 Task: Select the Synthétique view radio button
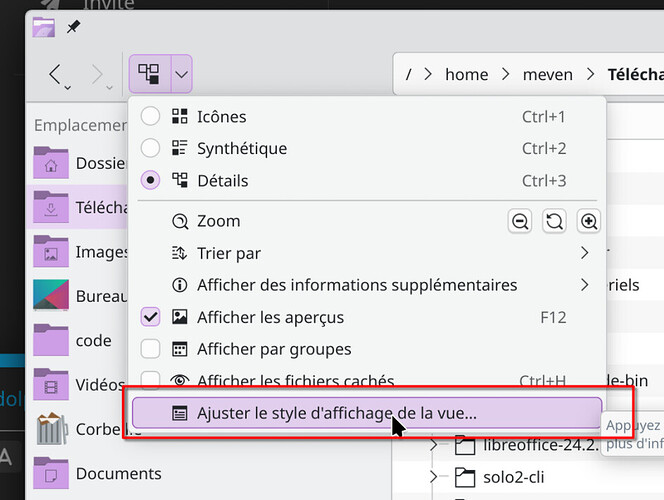pyautogui.click(x=151, y=149)
